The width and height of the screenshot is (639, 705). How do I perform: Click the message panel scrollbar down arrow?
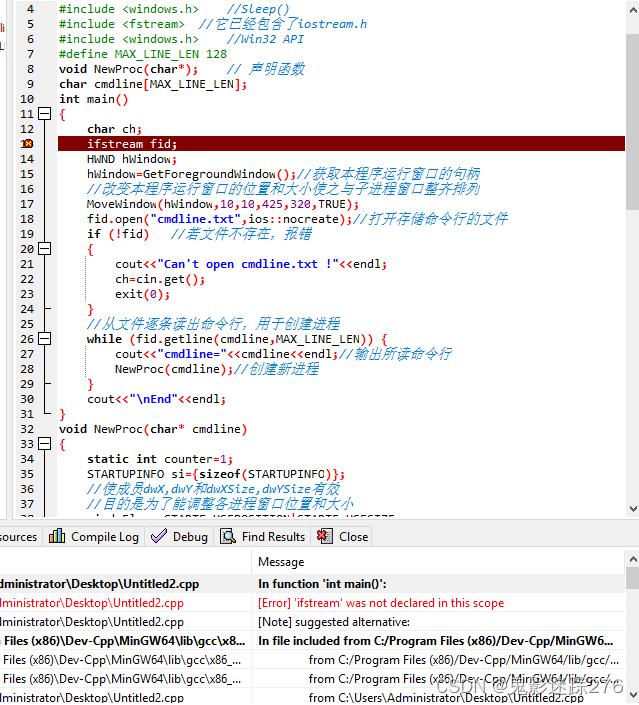633,695
